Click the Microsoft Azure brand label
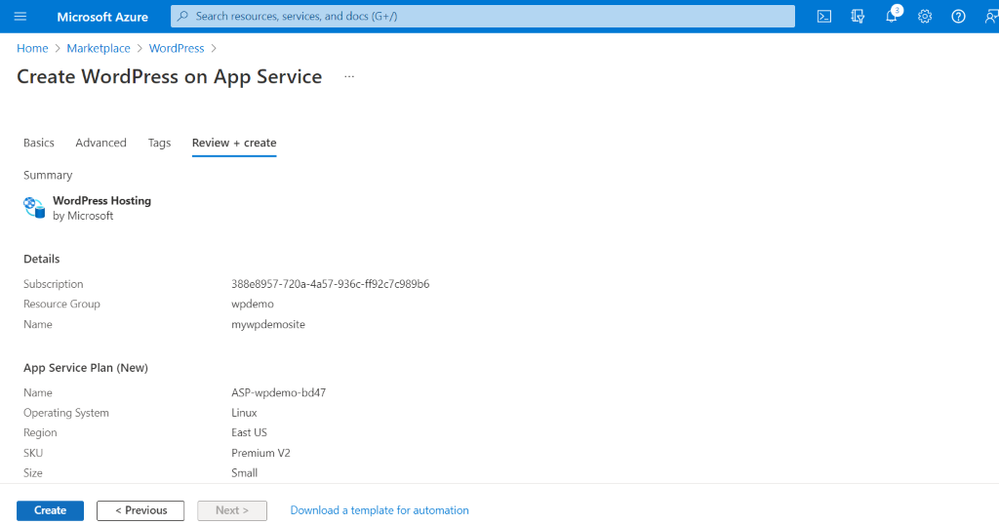999x531 pixels. coord(103,17)
